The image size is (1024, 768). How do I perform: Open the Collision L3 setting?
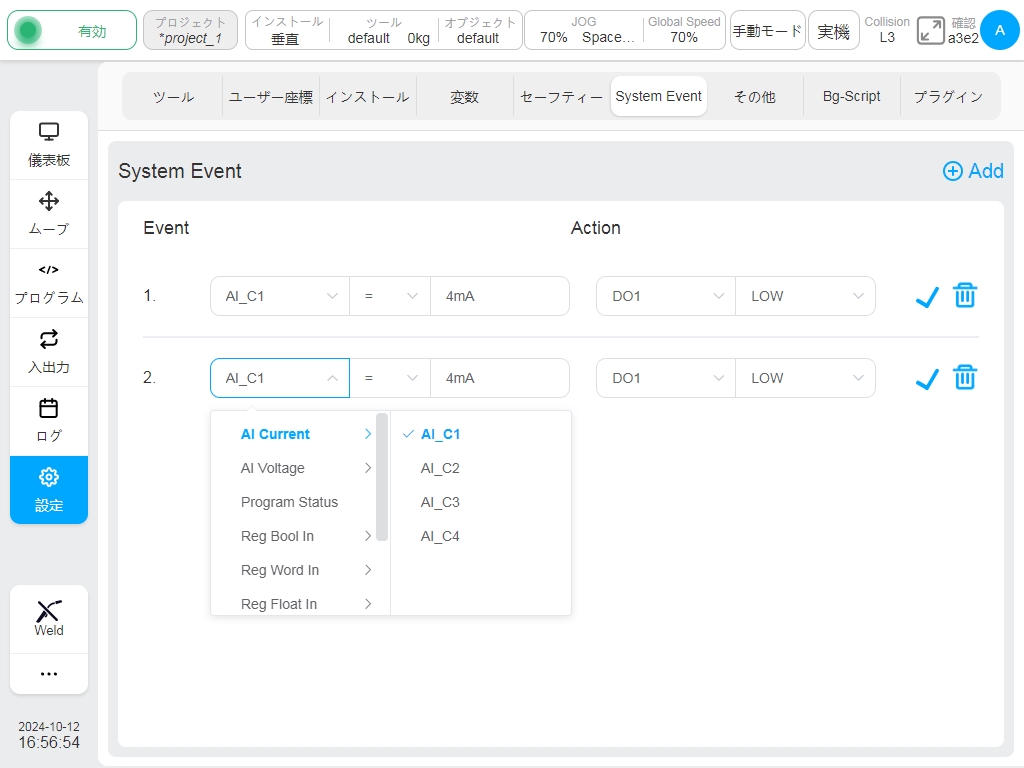pyautogui.click(x=886, y=31)
